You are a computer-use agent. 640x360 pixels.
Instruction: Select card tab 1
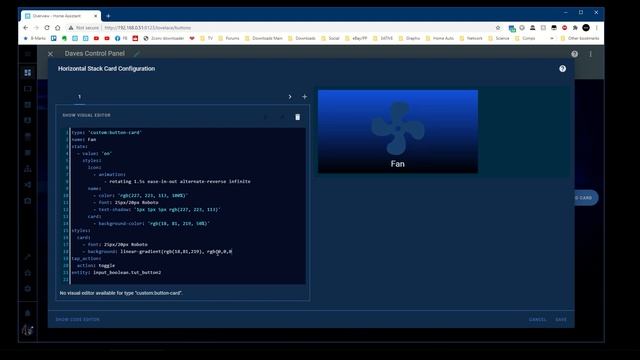[x=80, y=97]
